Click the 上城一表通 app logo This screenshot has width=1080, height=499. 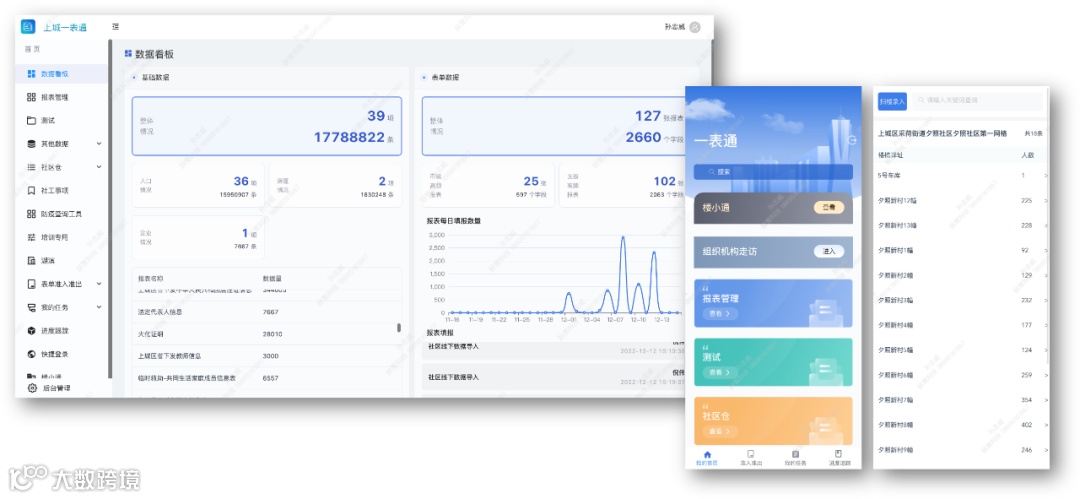(28, 27)
